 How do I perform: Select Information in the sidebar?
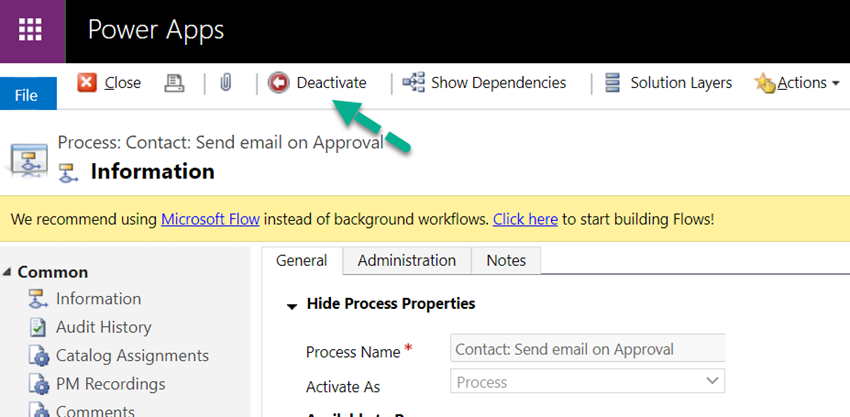98,299
